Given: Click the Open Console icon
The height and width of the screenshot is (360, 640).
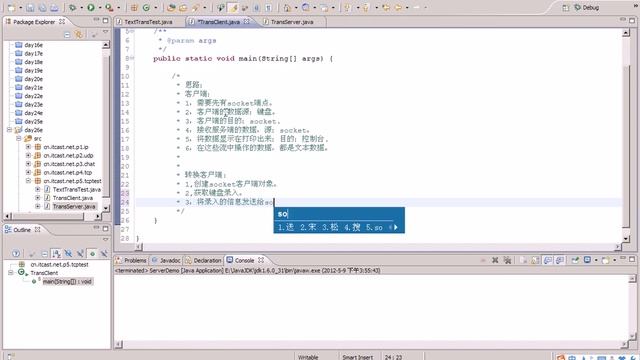Looking at the screenshot, I should tap(606, 260).
